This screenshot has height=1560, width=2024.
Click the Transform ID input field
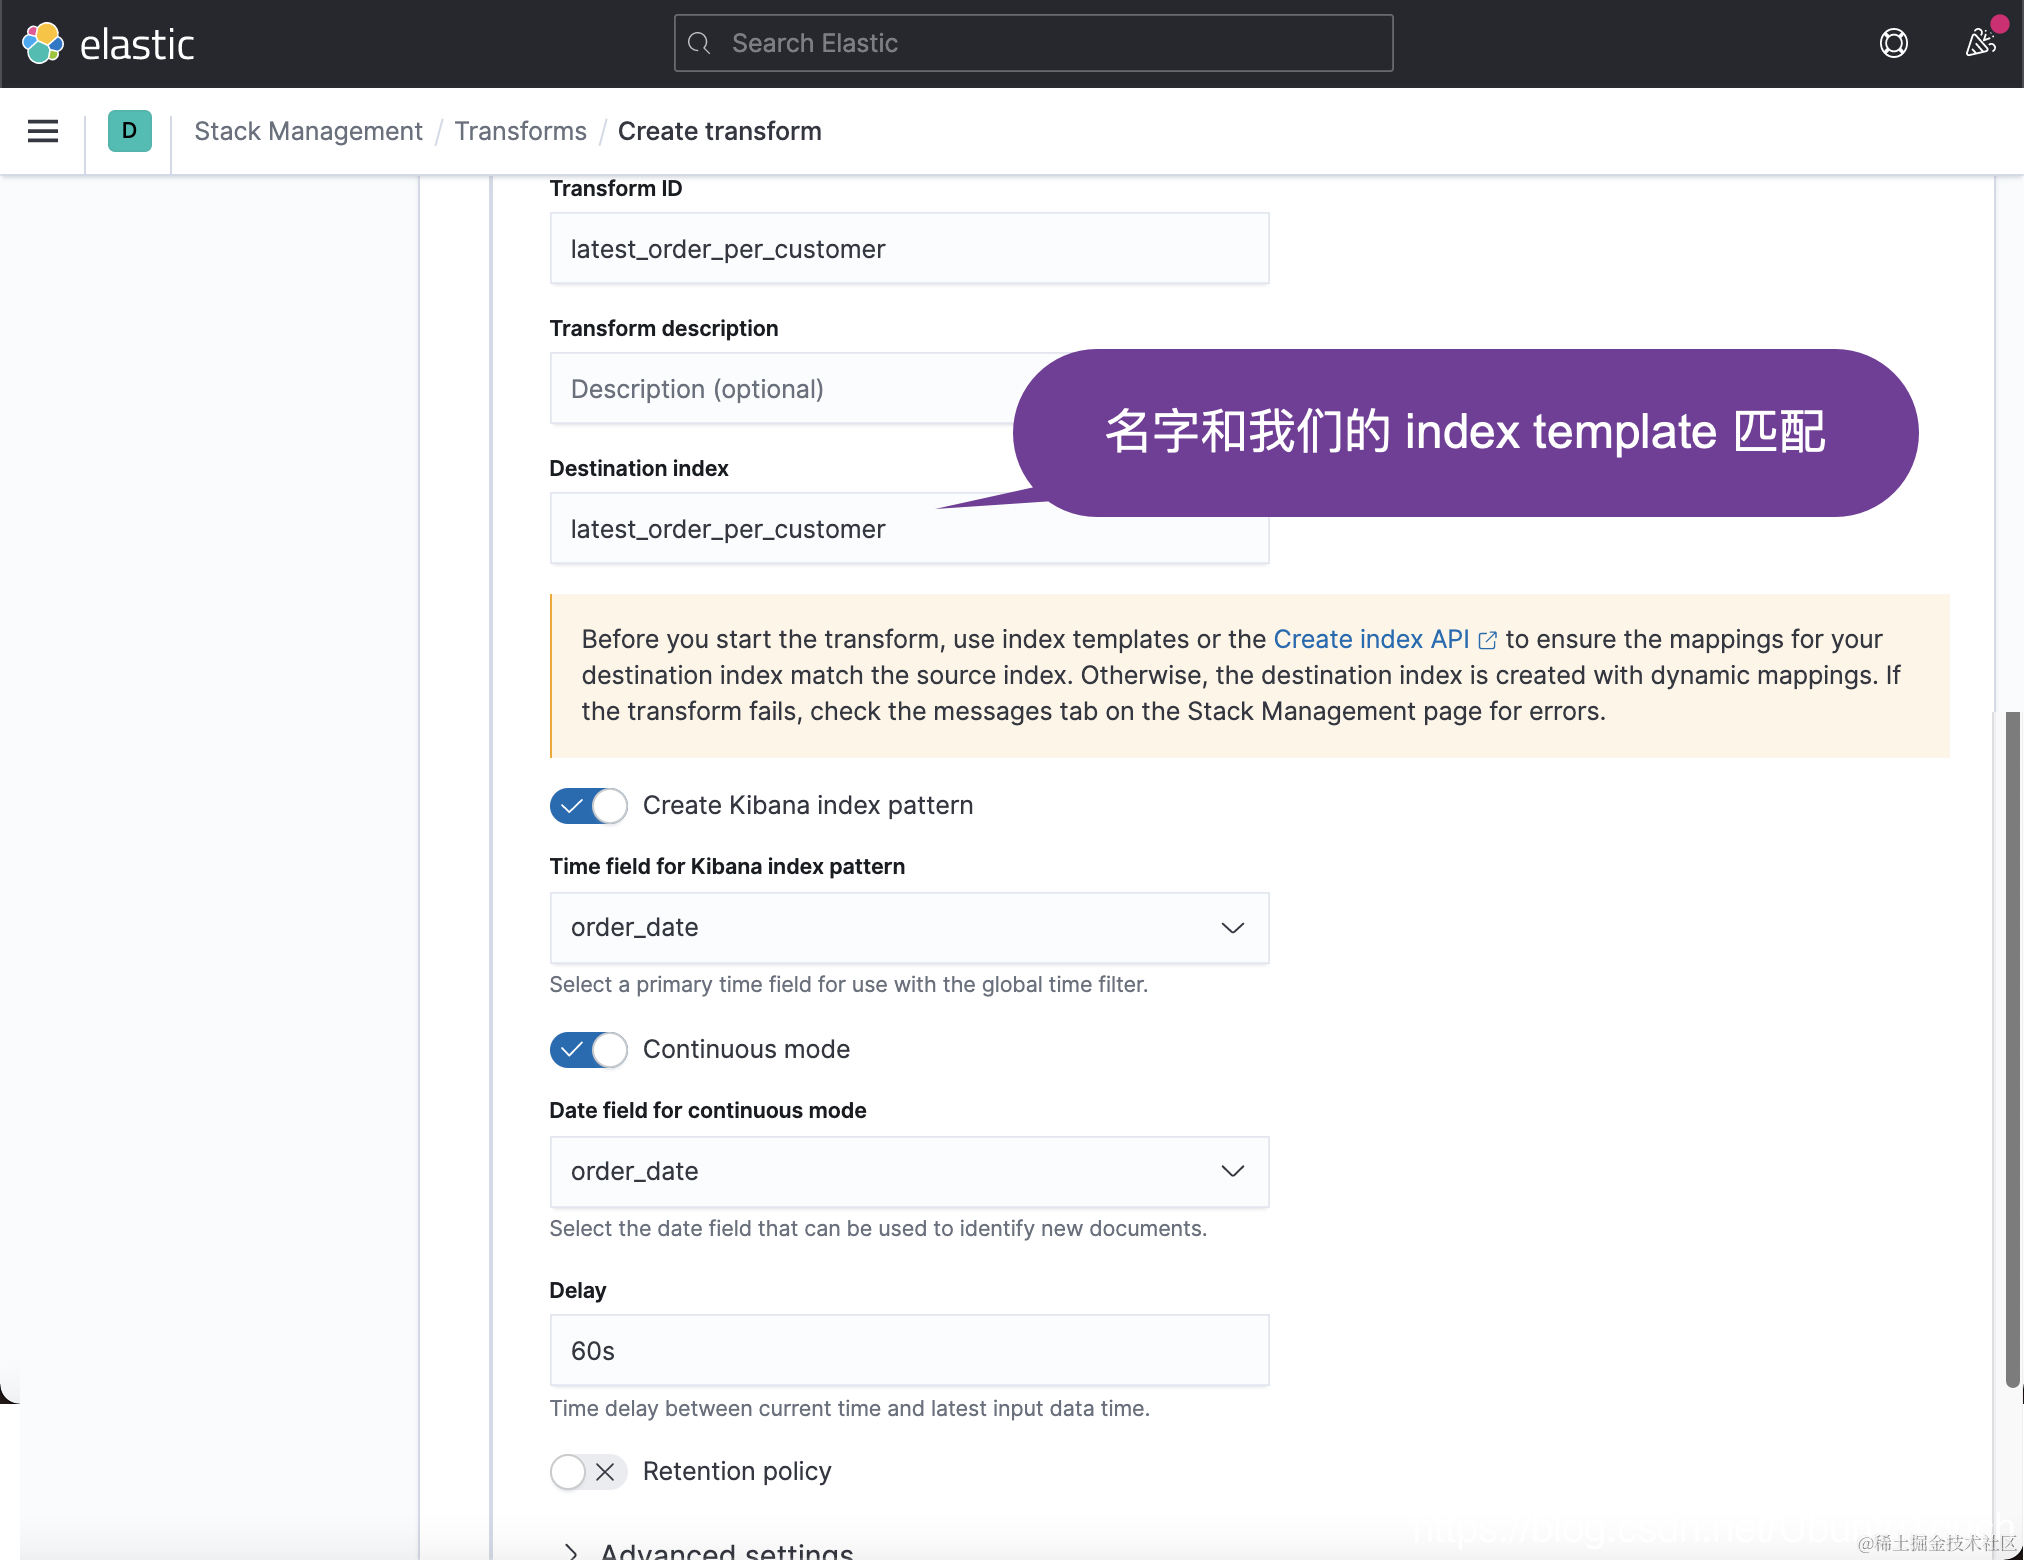pos(908,249)
